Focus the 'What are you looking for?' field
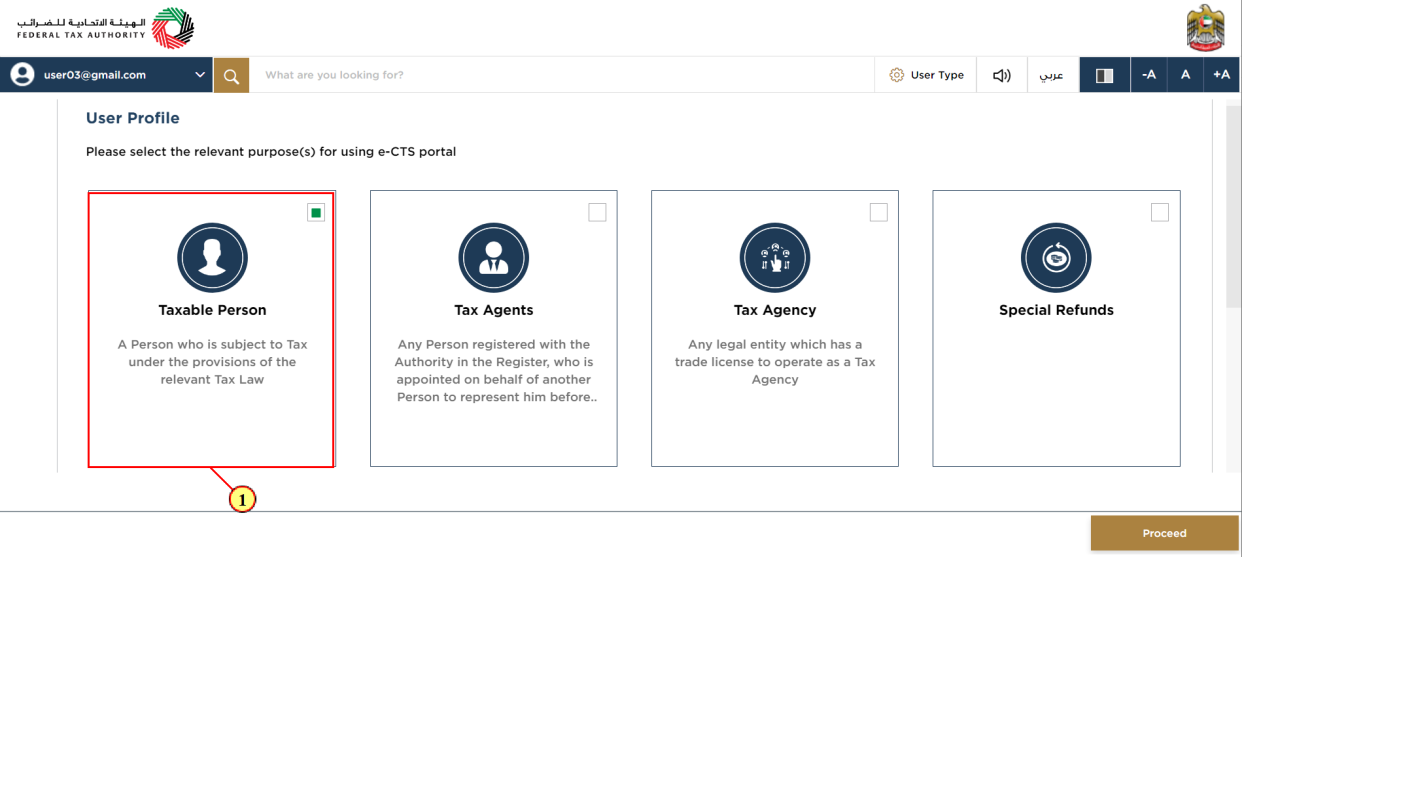 (561, 75)
